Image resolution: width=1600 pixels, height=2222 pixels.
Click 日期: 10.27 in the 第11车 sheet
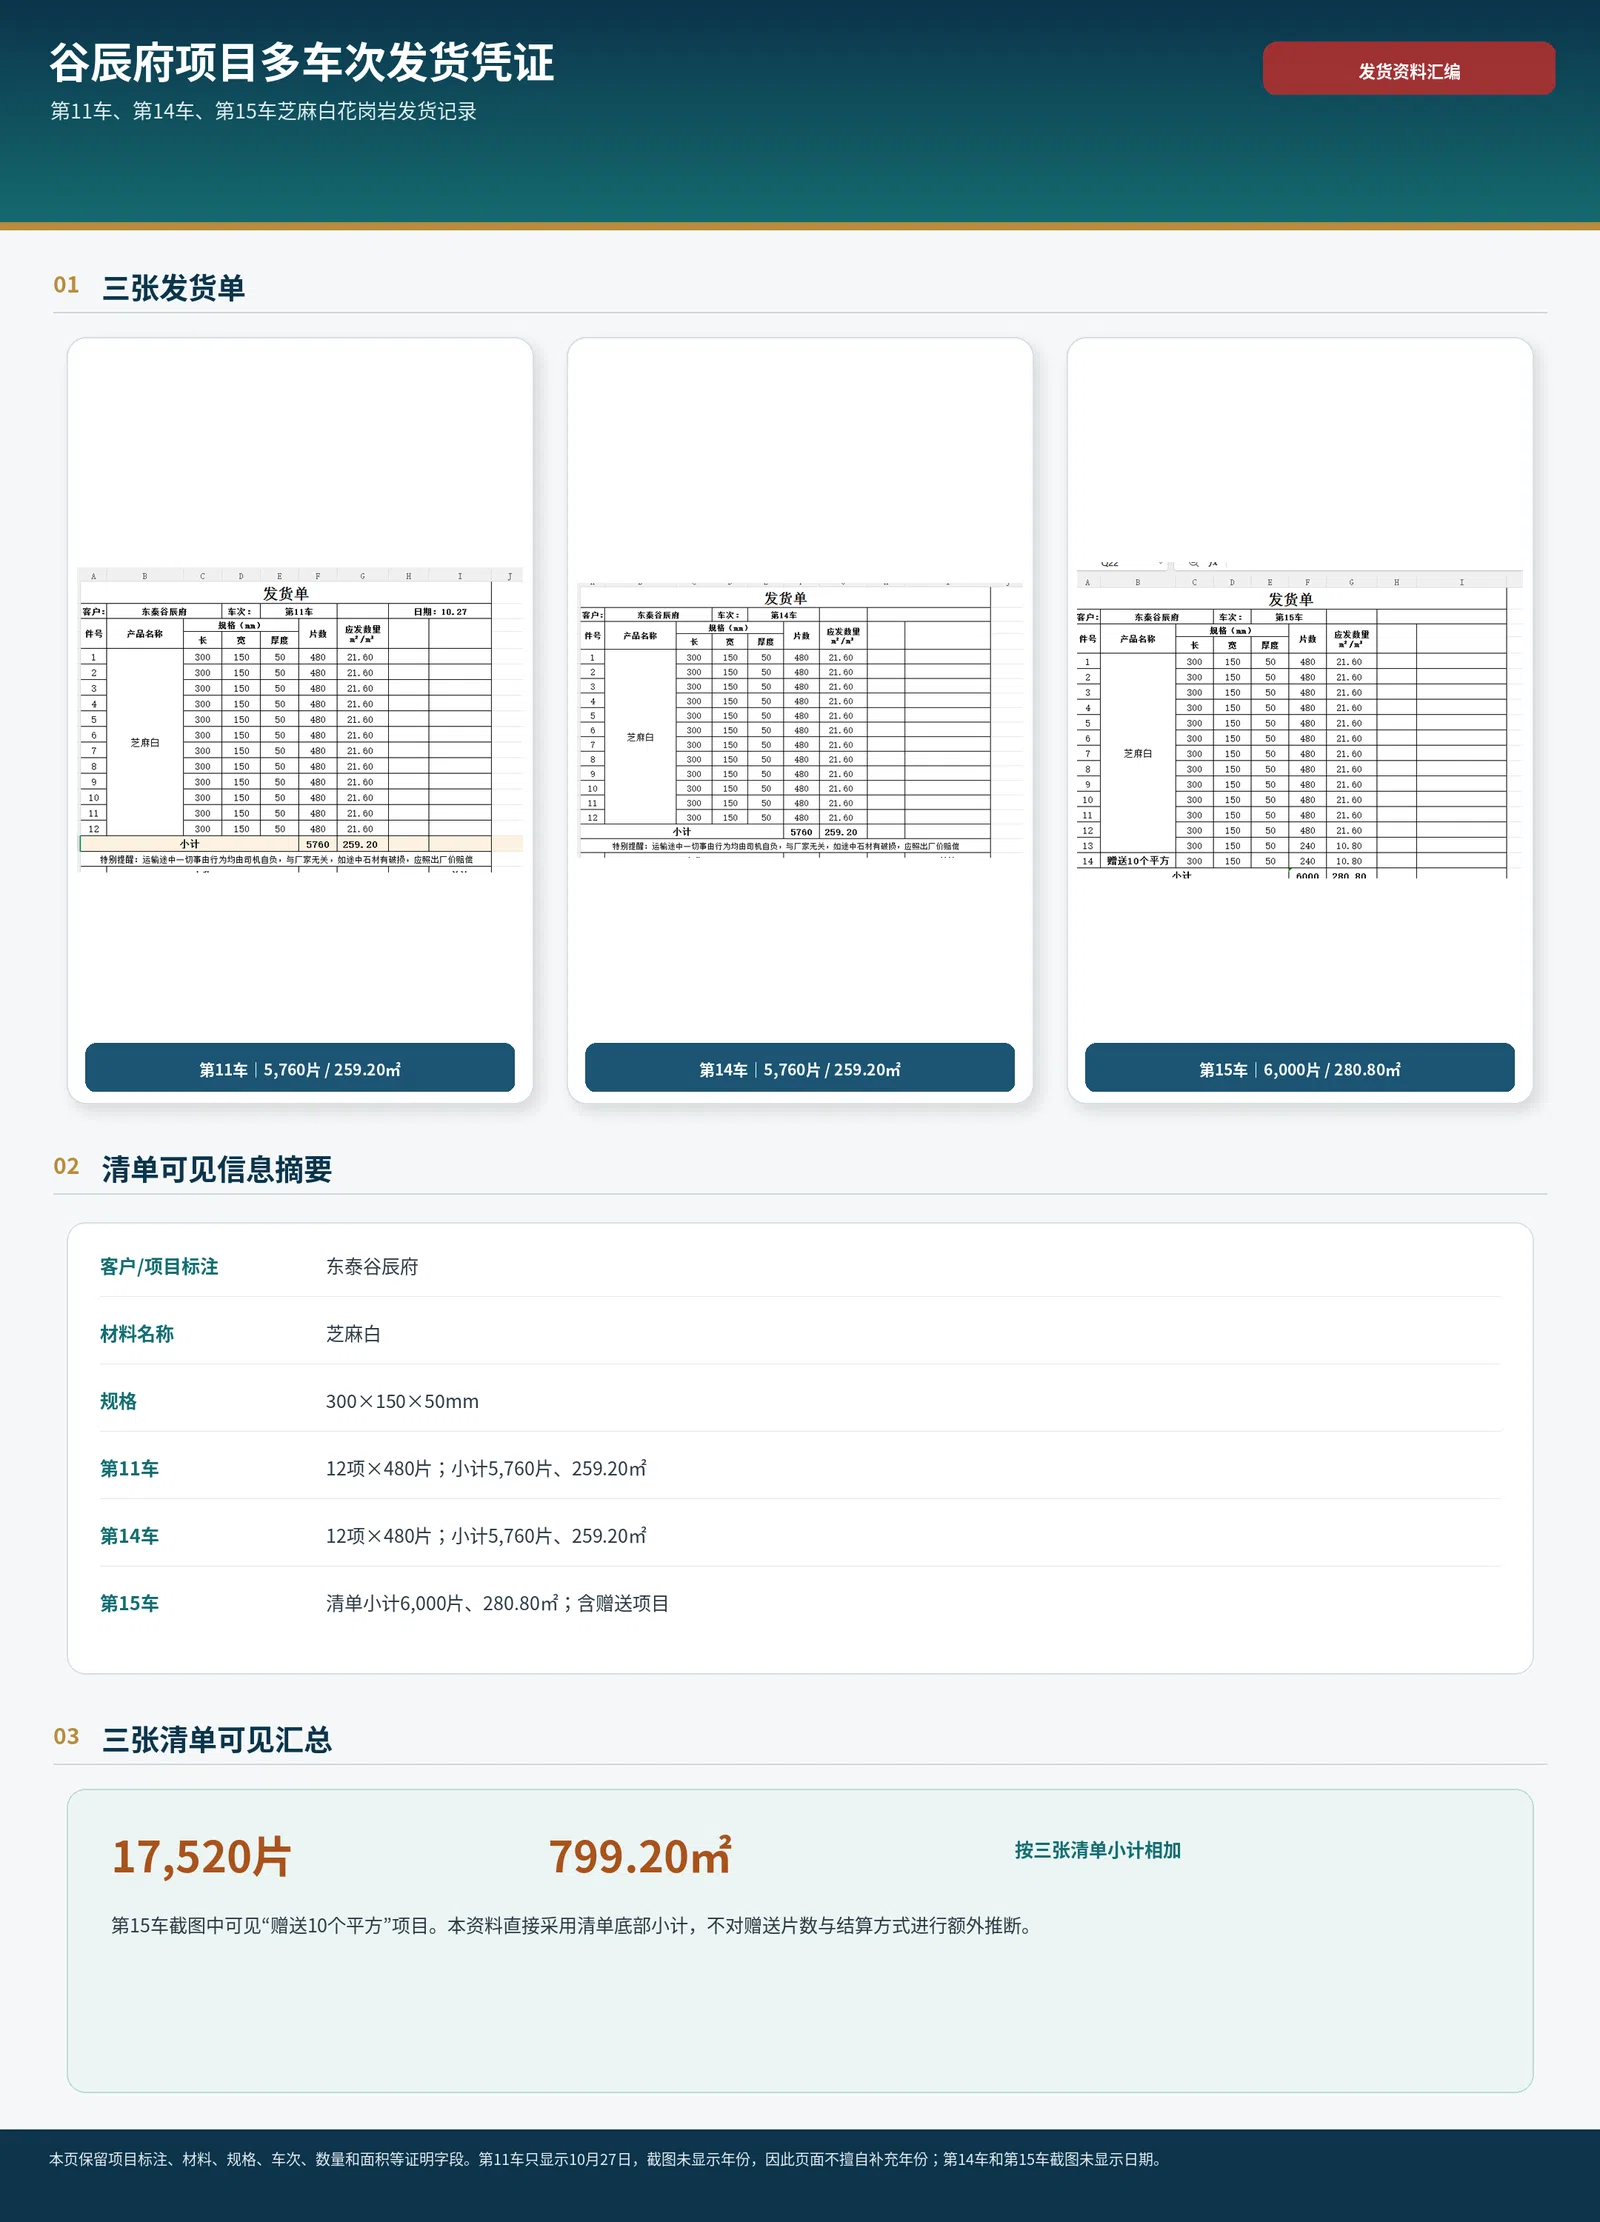tap(440, 611)
